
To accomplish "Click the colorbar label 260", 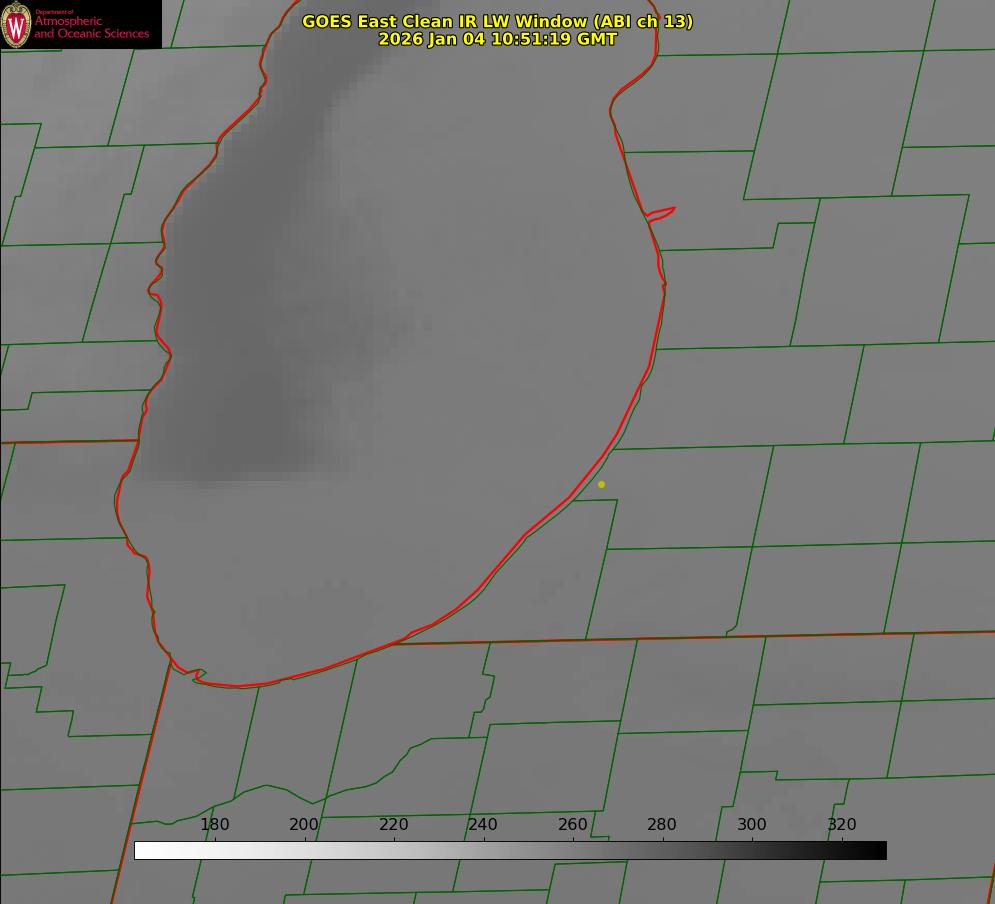I will pyautogui.click(x=572, y=824).
